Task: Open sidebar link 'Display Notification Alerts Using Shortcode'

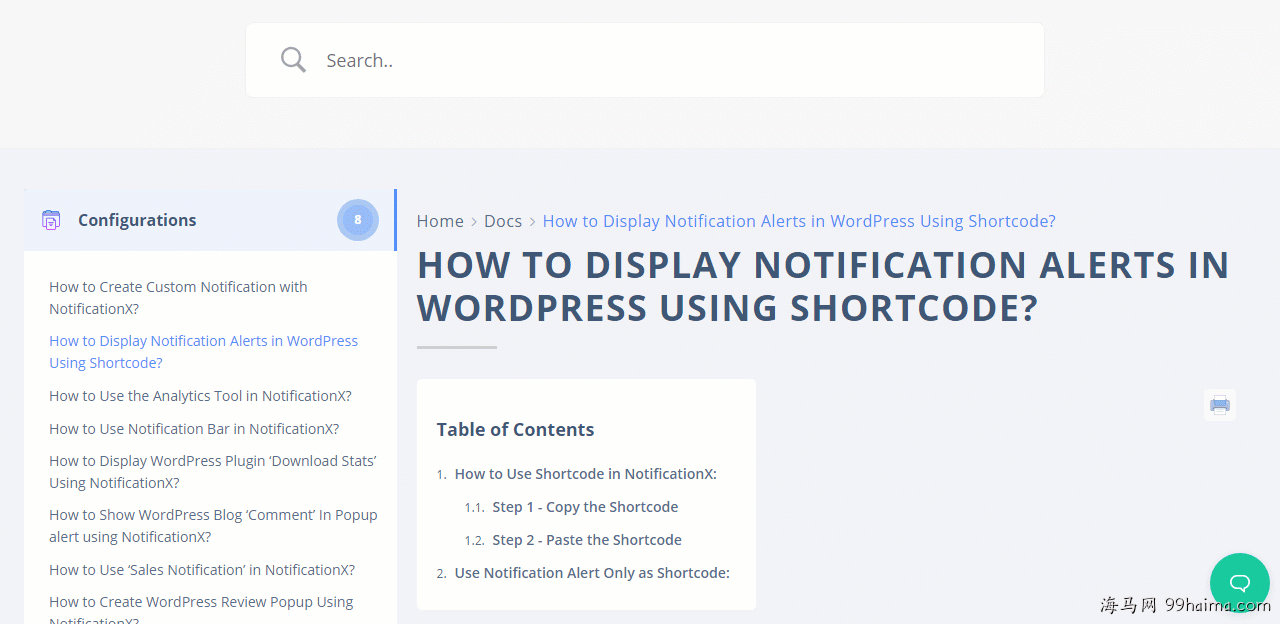Action: pyautogui.click(x=203, y=352)
